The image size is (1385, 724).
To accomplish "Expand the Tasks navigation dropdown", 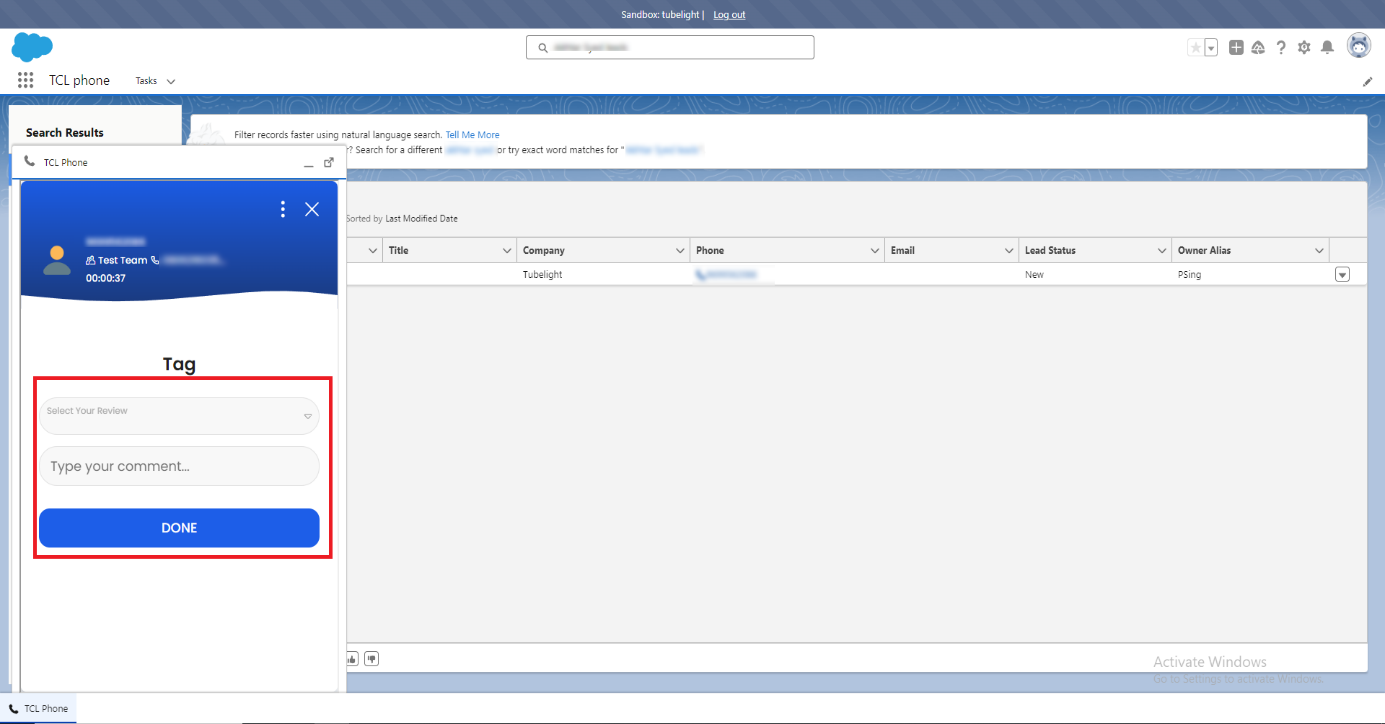I will point(171,81).
